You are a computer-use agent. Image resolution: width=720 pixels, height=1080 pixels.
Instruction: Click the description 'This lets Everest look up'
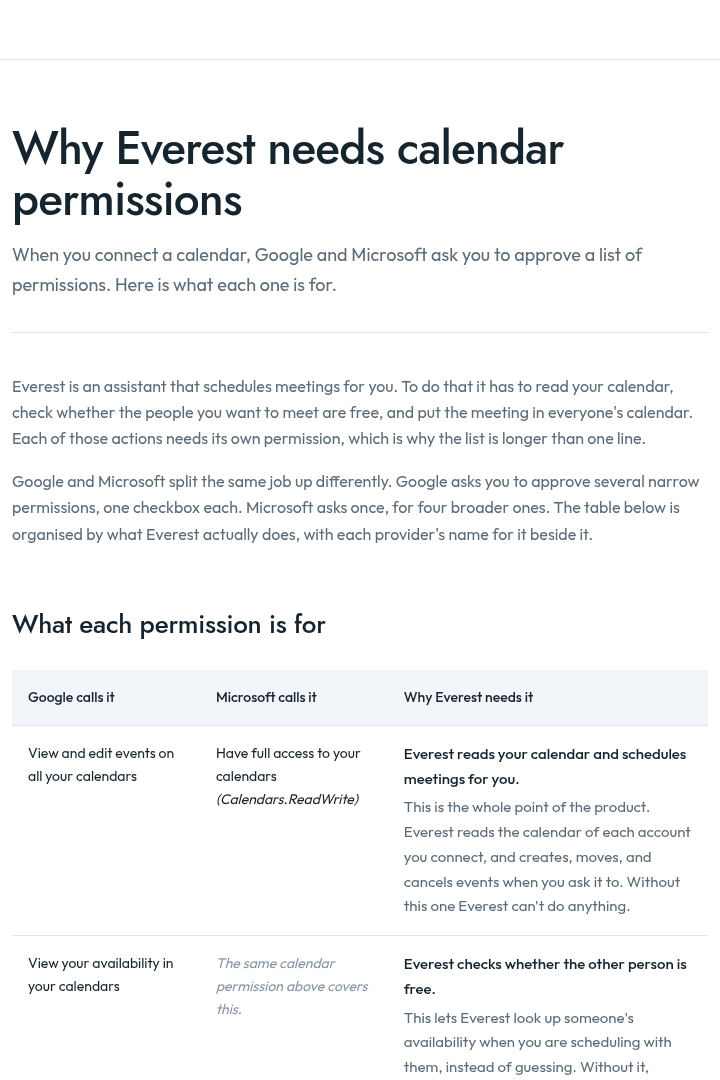click(526, 1042)
